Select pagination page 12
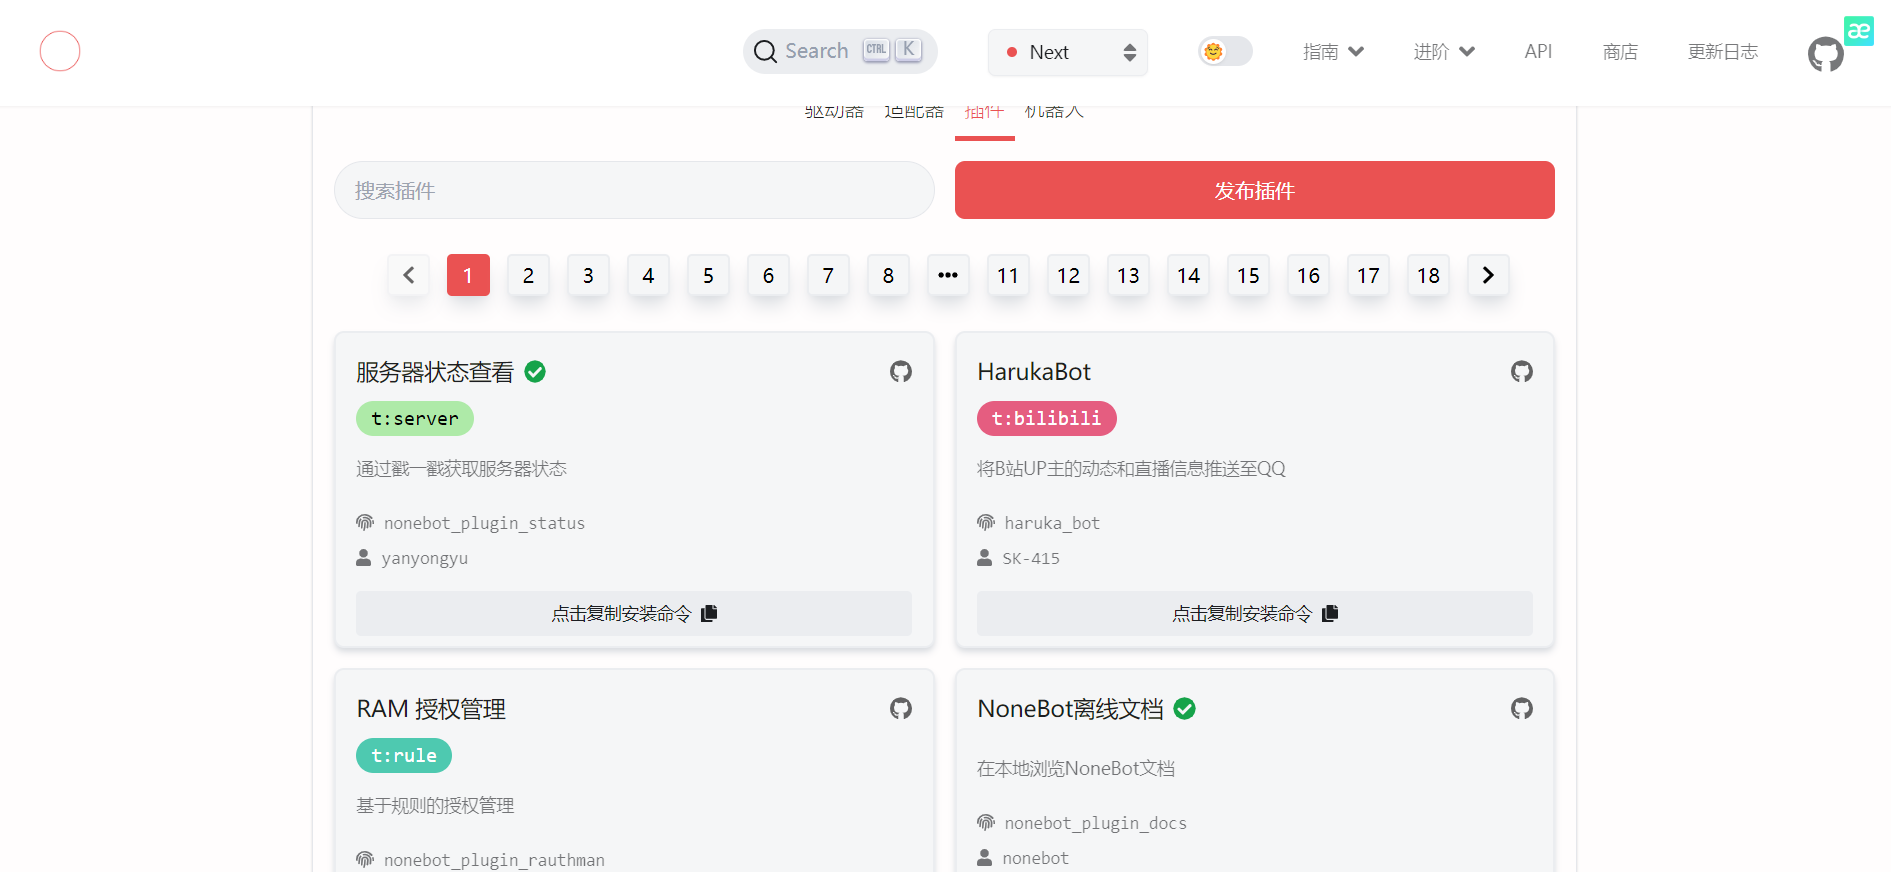 click(x=1068, y=275)
